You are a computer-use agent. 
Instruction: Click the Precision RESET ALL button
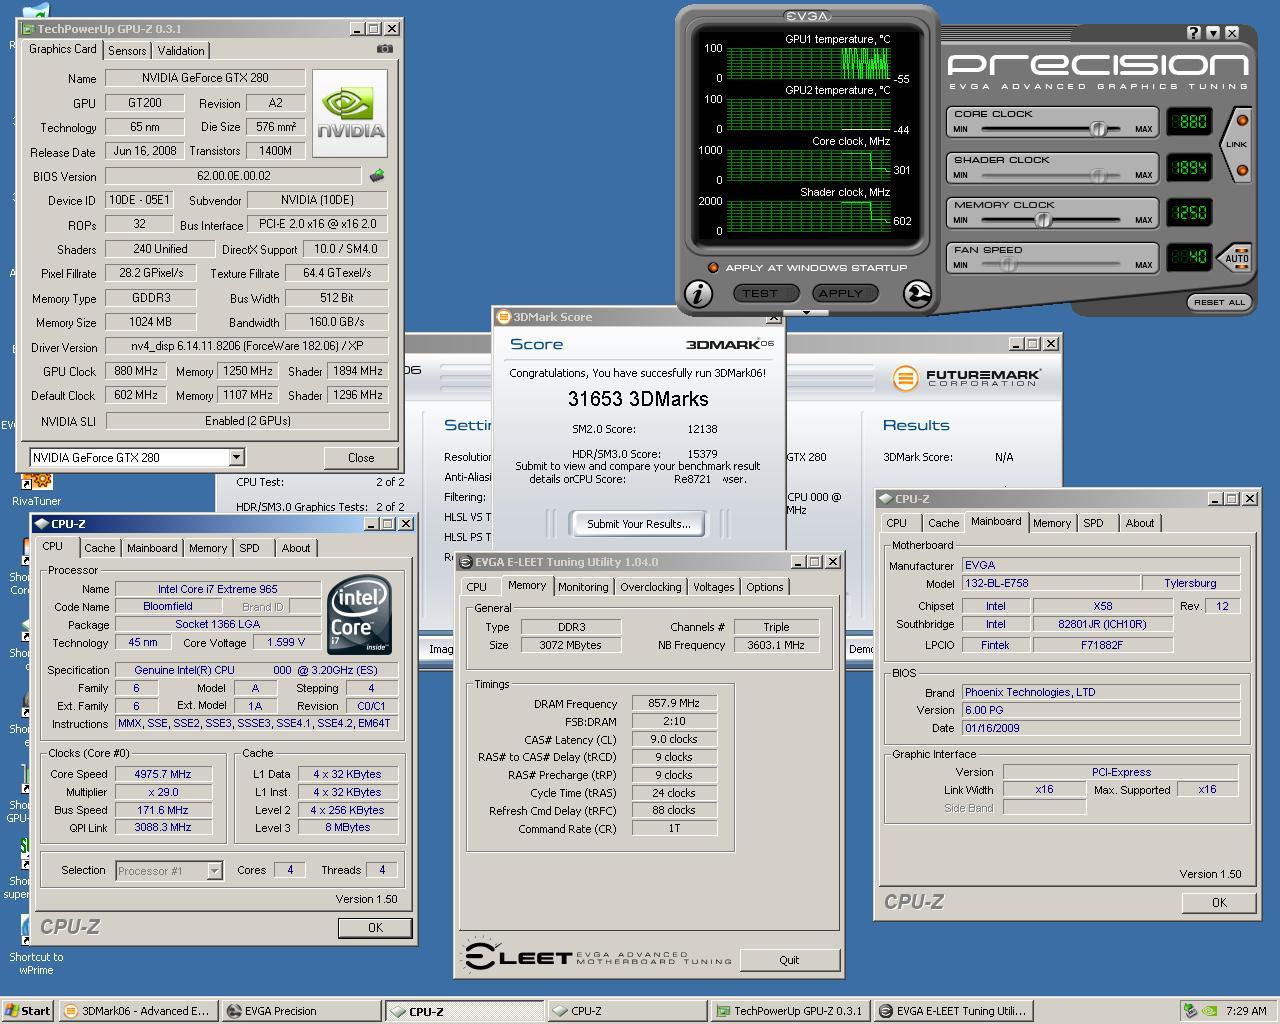pyautogui.click(x=1219, y=301)
